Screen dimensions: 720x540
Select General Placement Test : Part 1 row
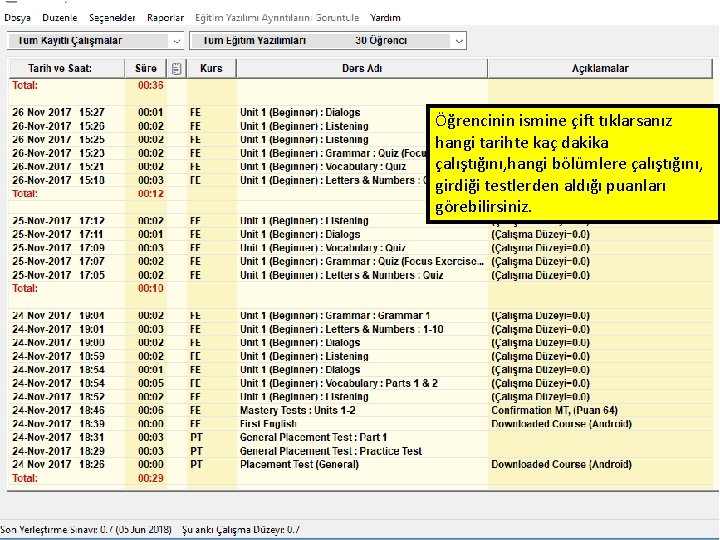tap(361, 438)
